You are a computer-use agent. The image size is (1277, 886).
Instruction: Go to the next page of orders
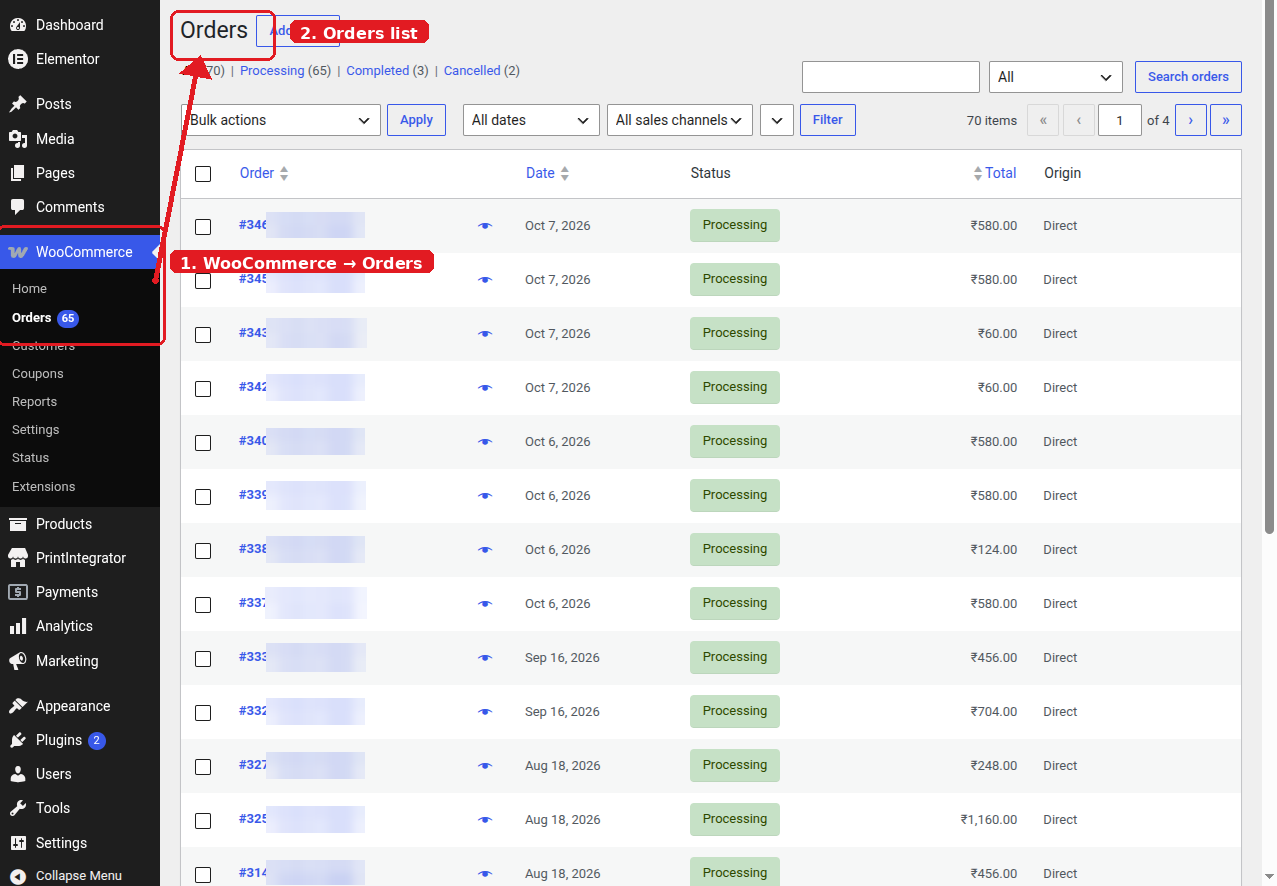[x=1190, y=120]
